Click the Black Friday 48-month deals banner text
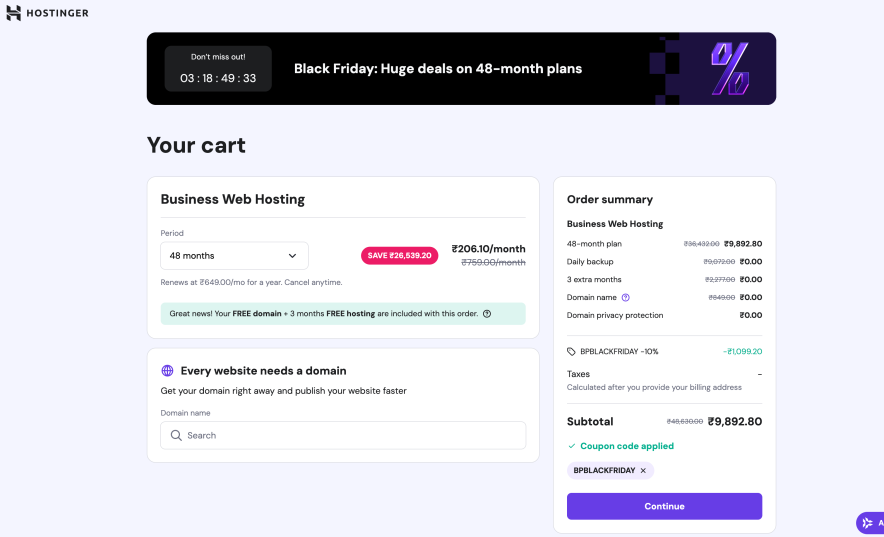 (x=438, y=69)
